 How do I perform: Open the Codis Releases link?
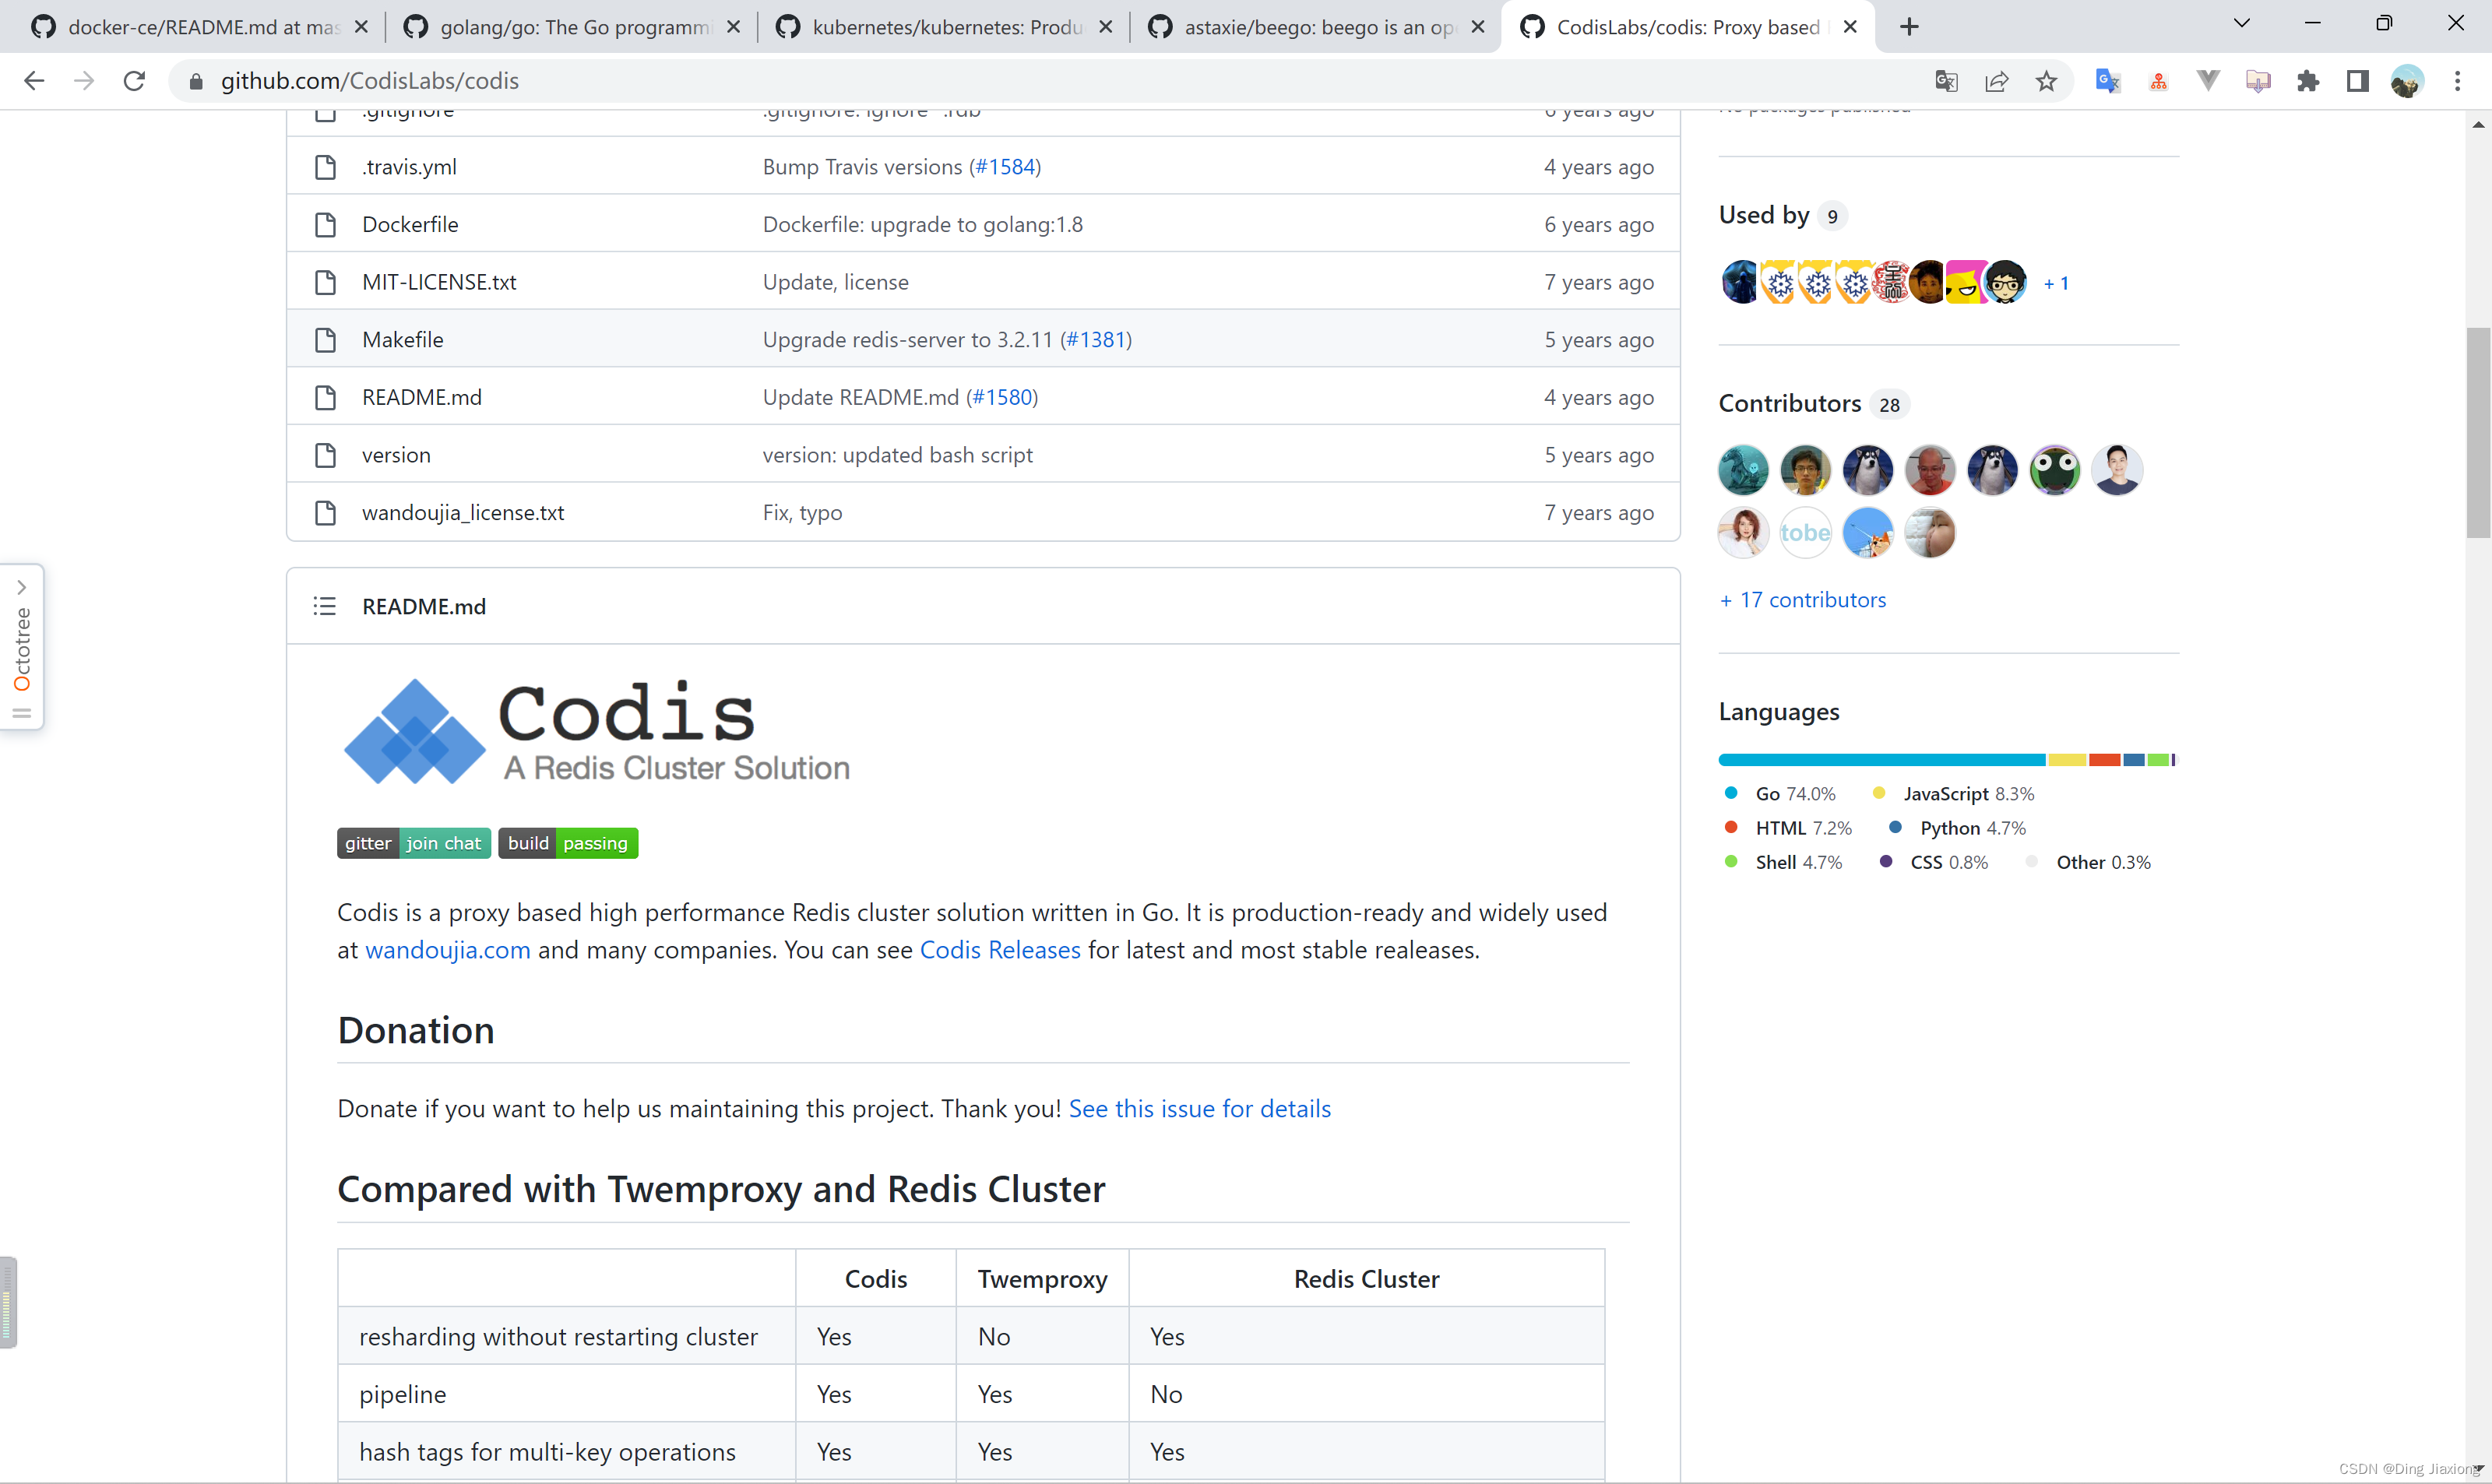(x=1000, y=950)
